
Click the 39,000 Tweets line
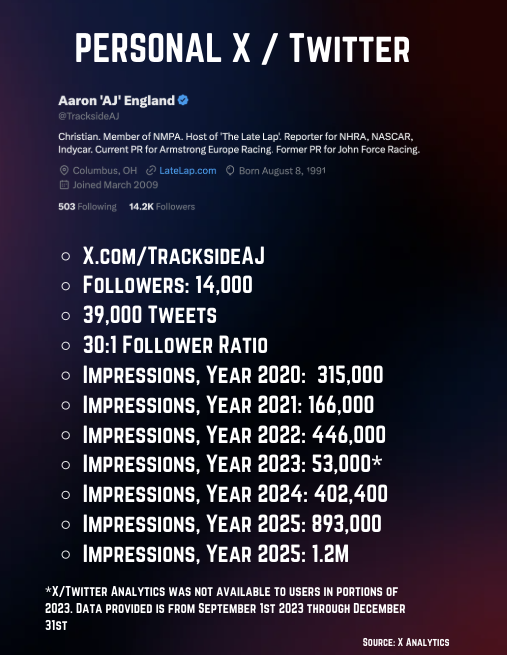[x=150, y=315]
